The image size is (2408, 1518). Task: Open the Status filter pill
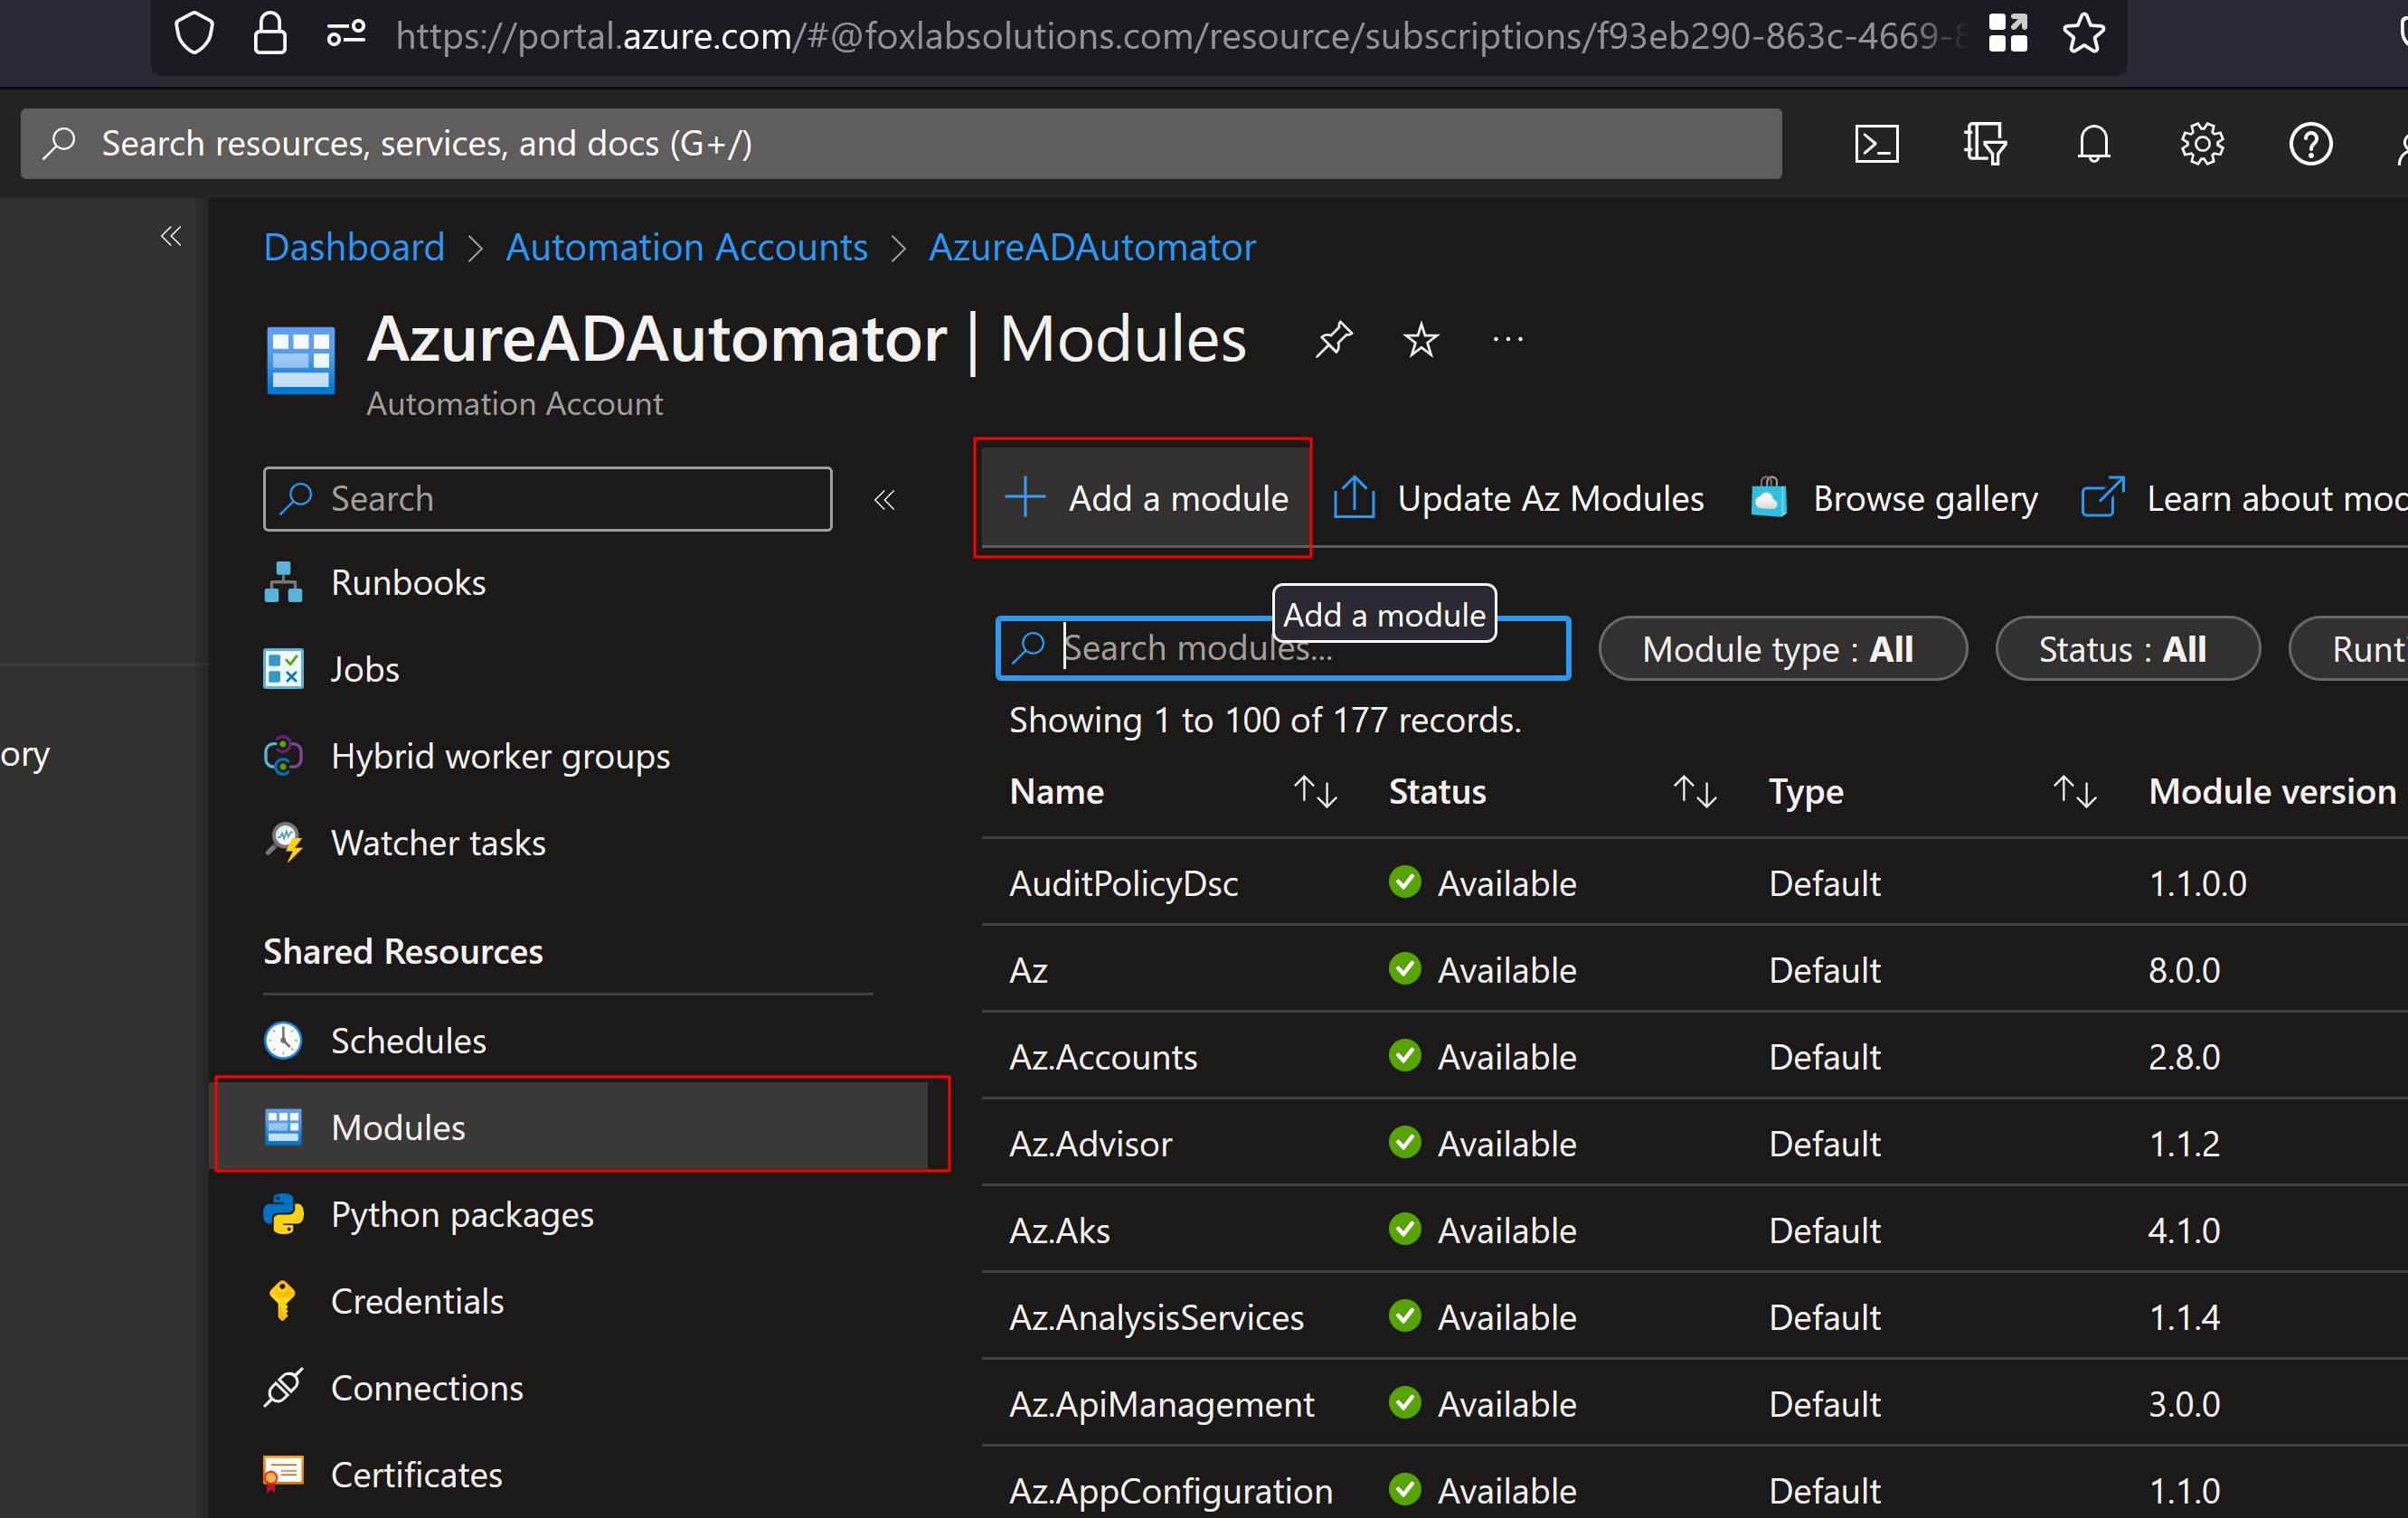[2126, 649]
